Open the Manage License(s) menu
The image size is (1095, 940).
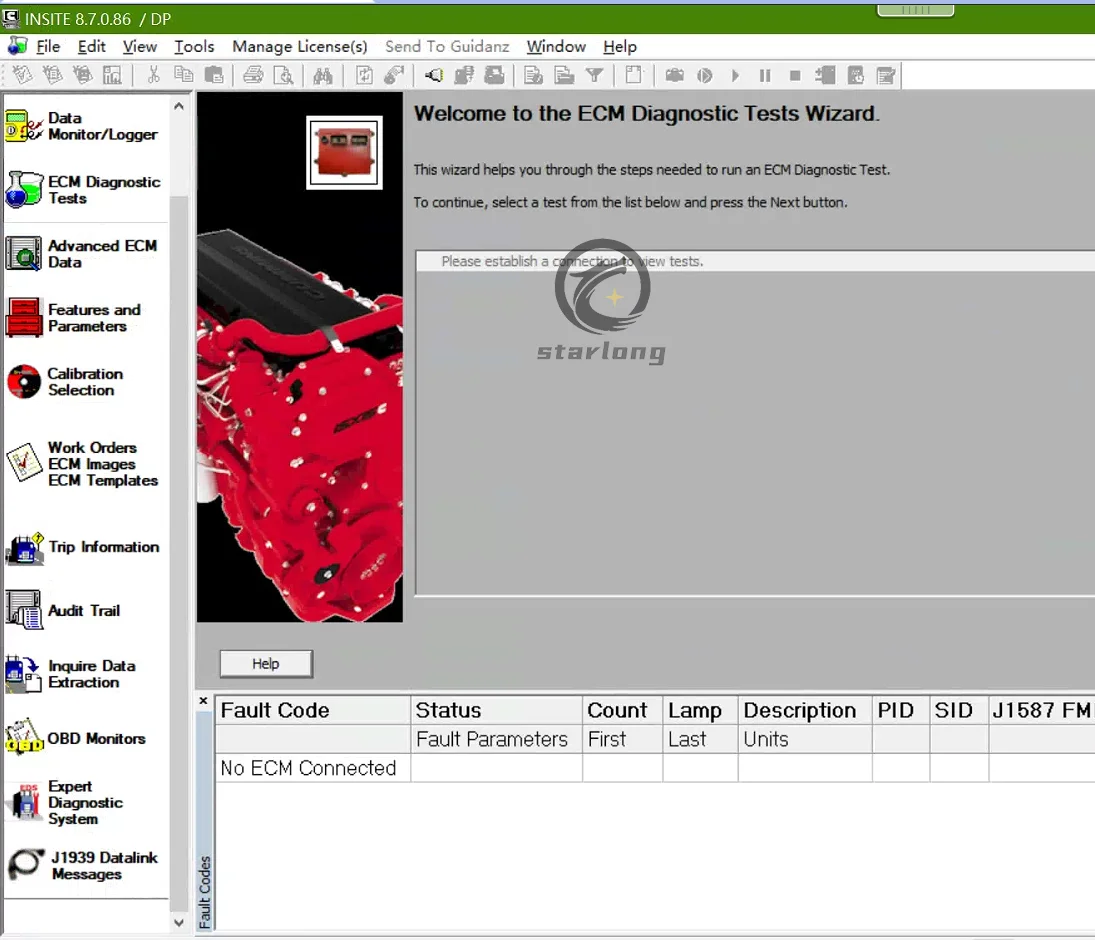(300, 47)
